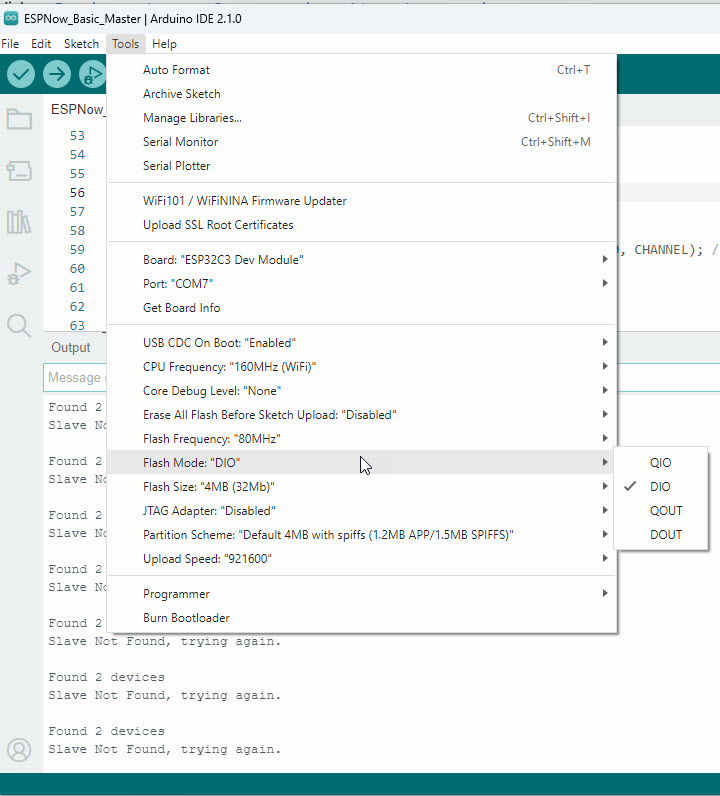Open the File menu
The width and height of the screenshot is (720, 796).
tap(10, 44)
